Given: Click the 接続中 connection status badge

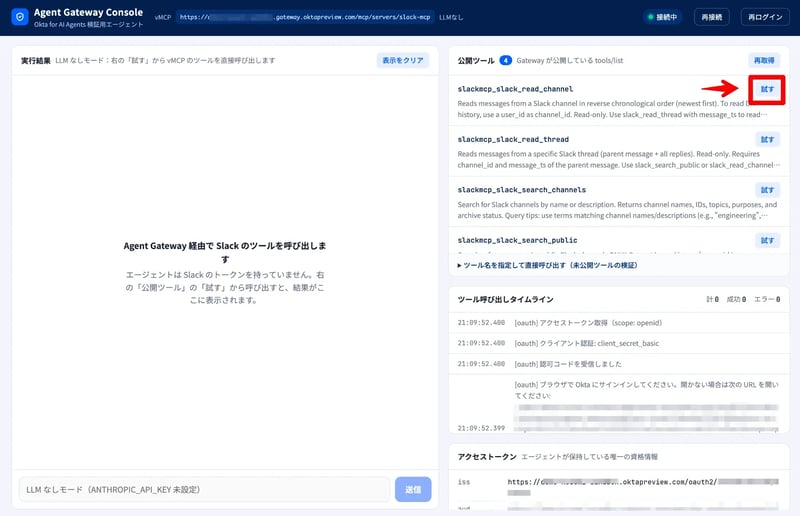Looking at the screenshot, I should (x=662, y=17).
